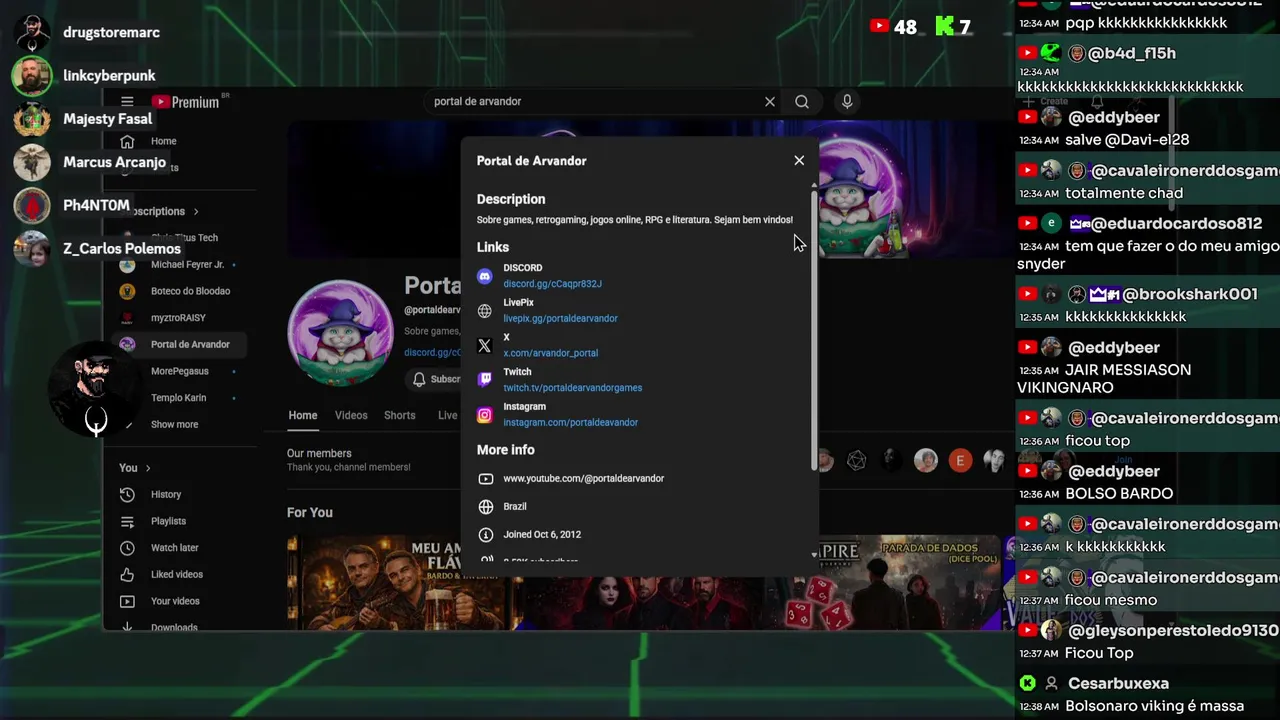The width and height of the screenshot is (1280, 720).
Task: Click the YouTube viewer count icon
Action: click(x=880, y=27)
